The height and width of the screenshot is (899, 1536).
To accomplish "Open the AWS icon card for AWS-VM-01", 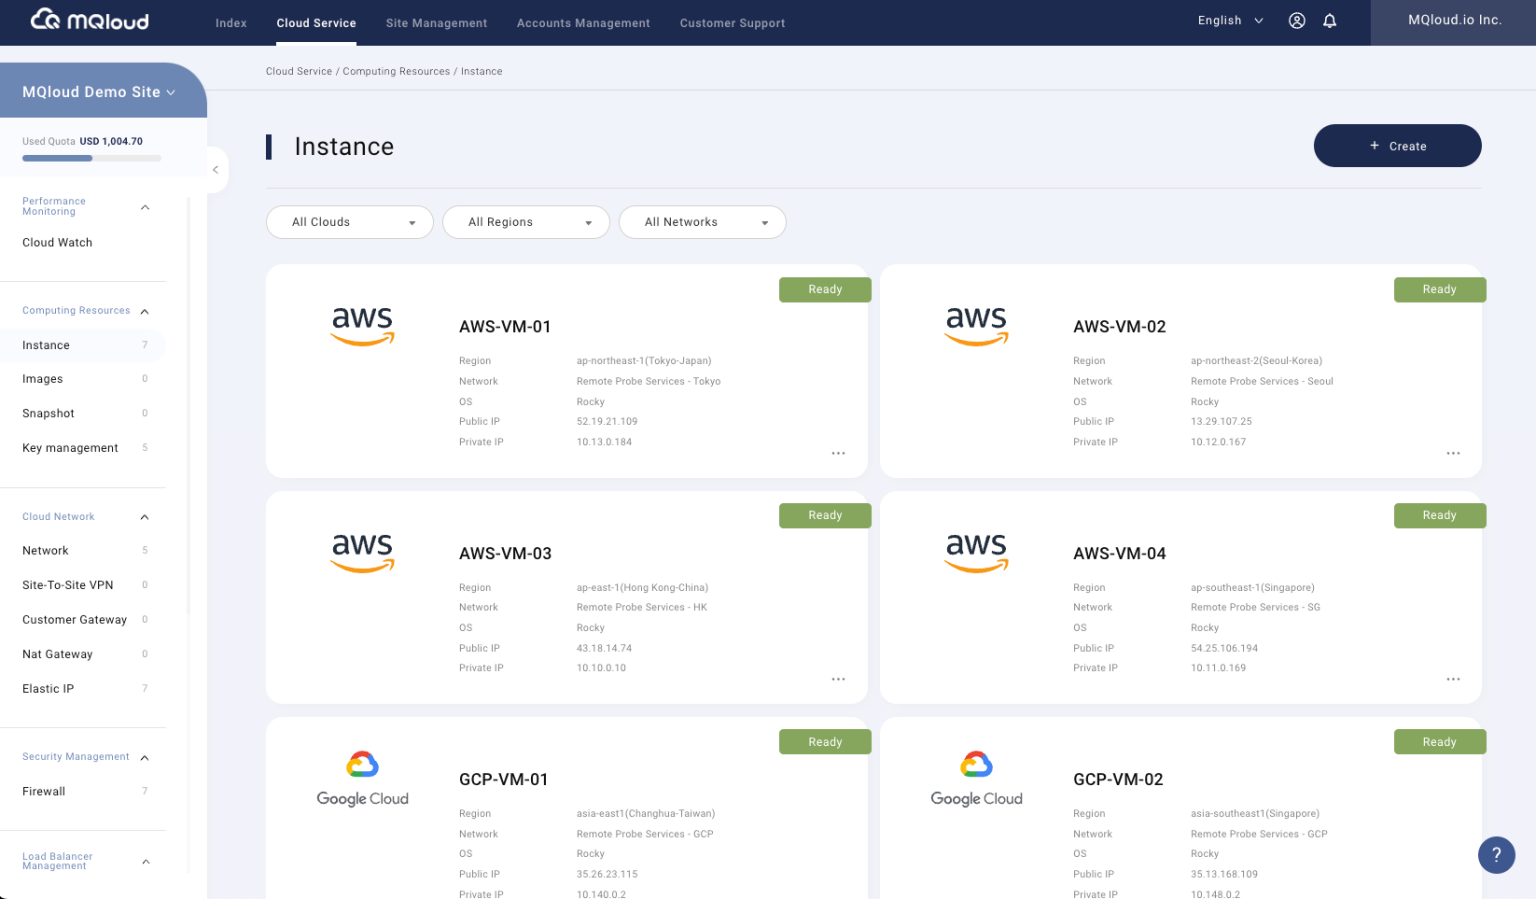I will coord(362,326).
